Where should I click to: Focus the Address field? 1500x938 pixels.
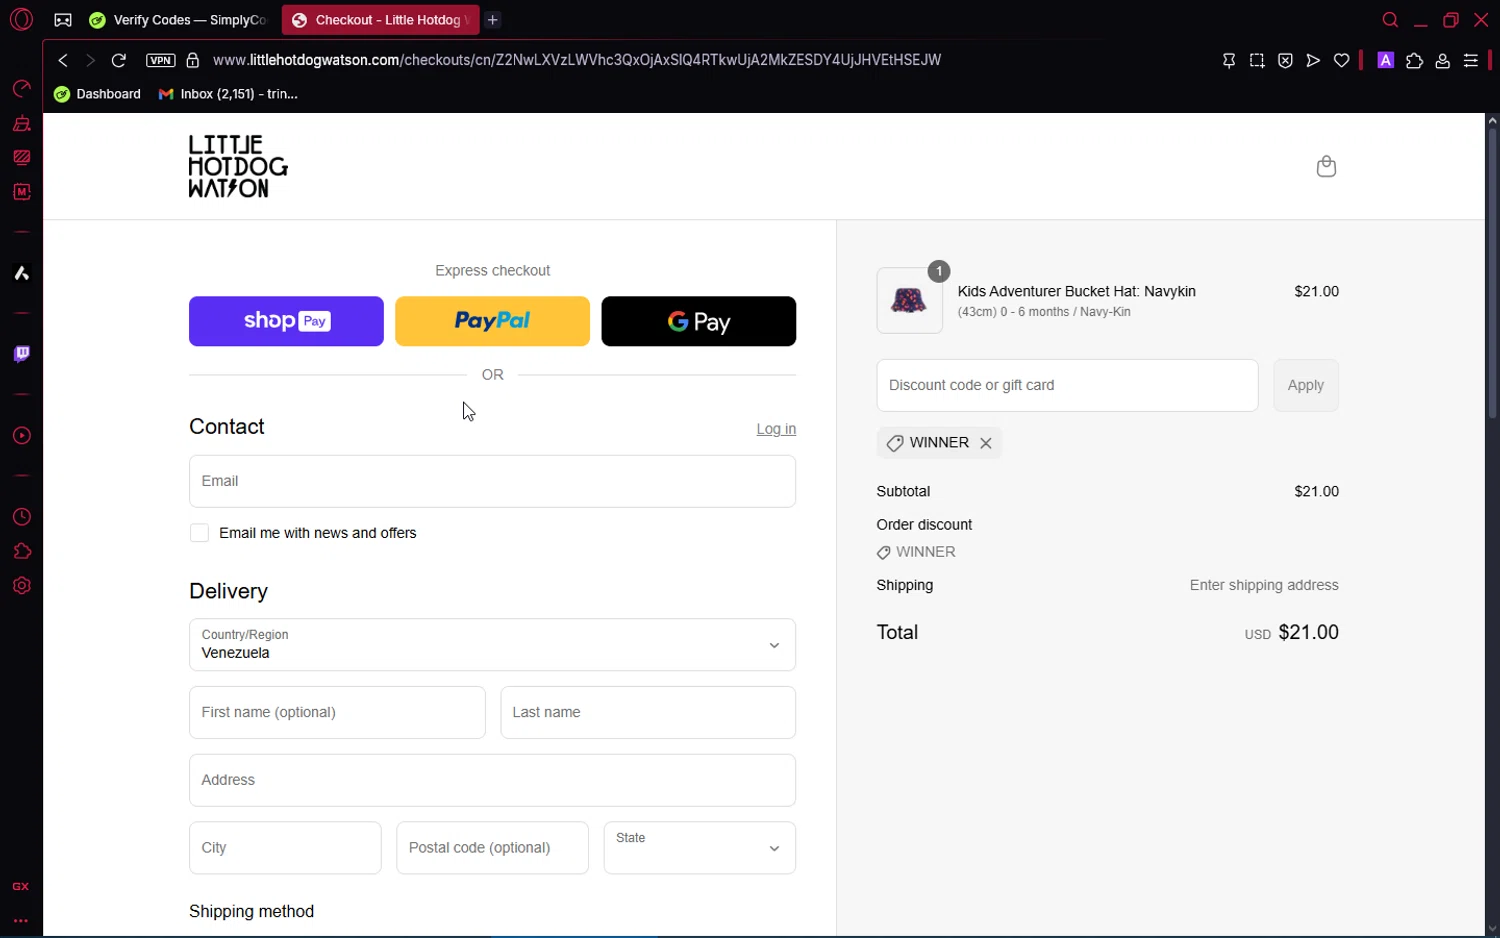click(x=492, y=780)
